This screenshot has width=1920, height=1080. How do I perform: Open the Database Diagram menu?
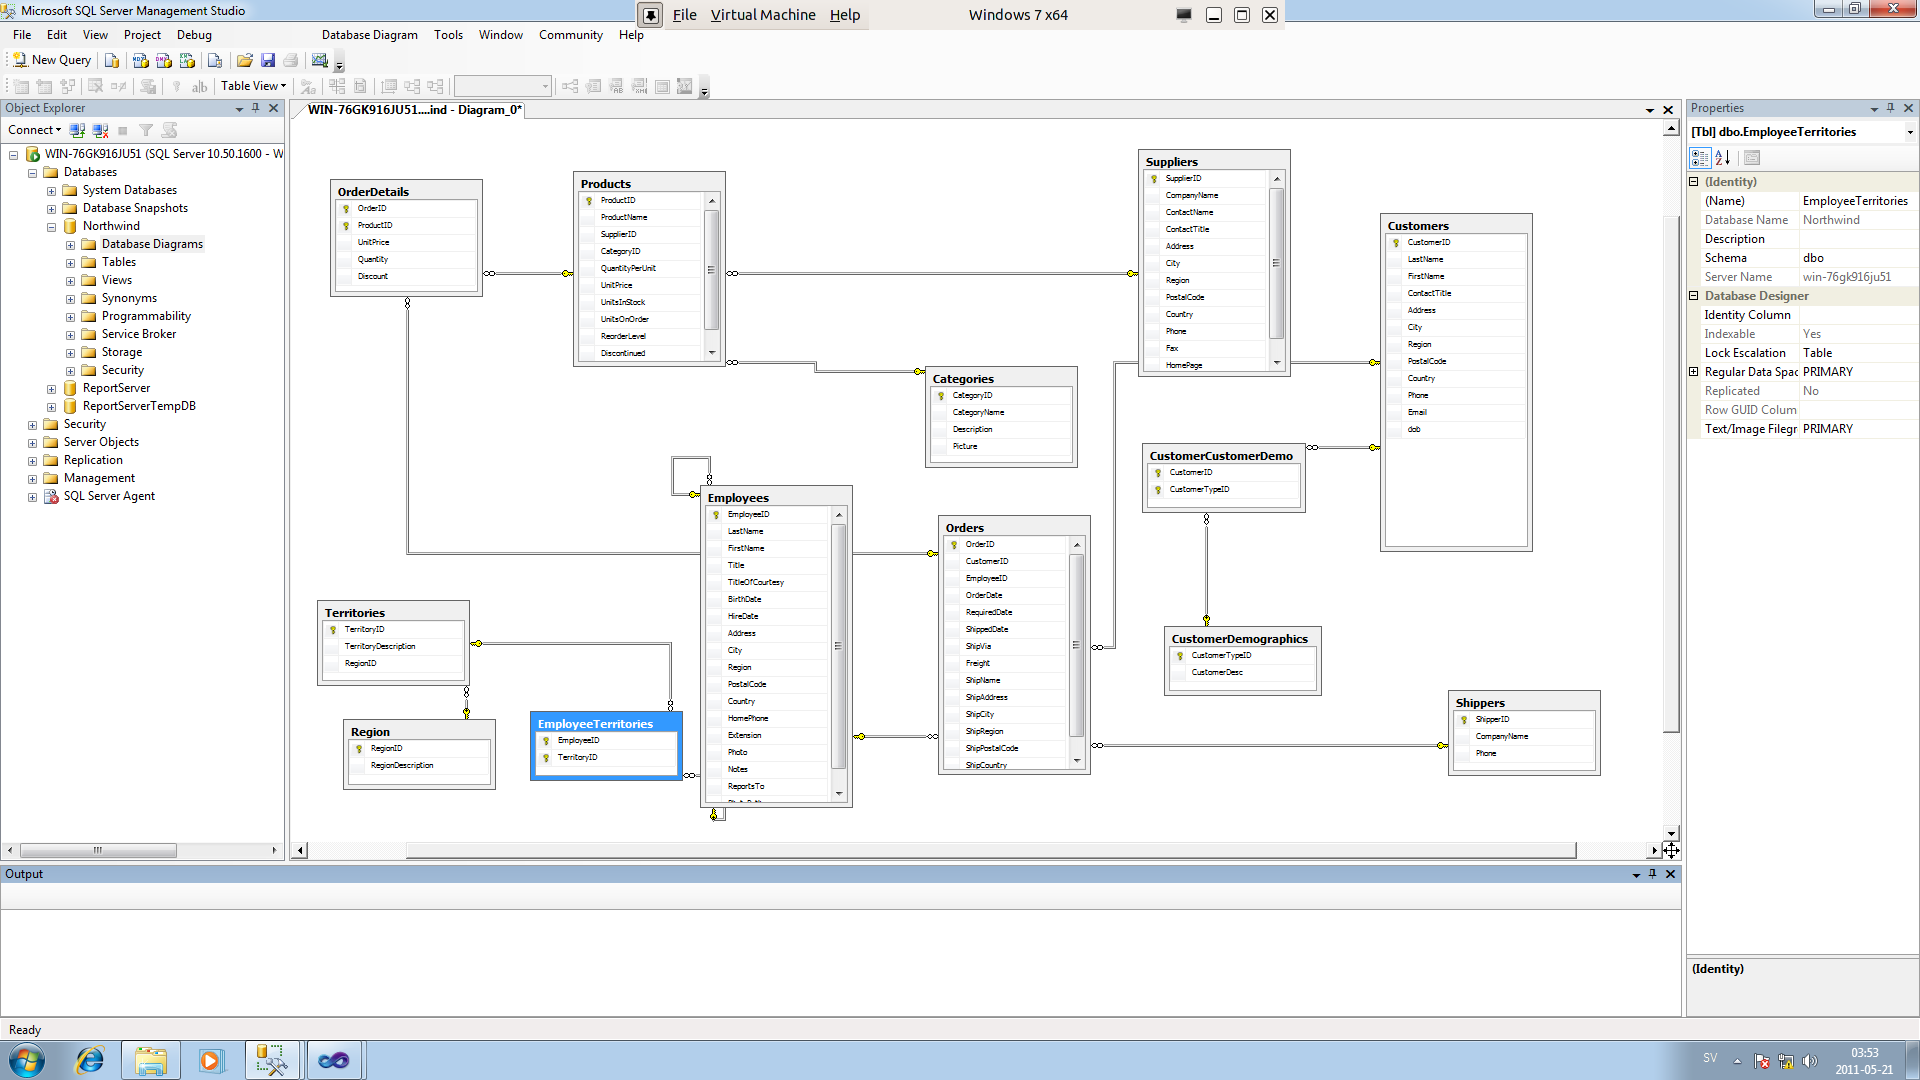click(x=368, y=34)
